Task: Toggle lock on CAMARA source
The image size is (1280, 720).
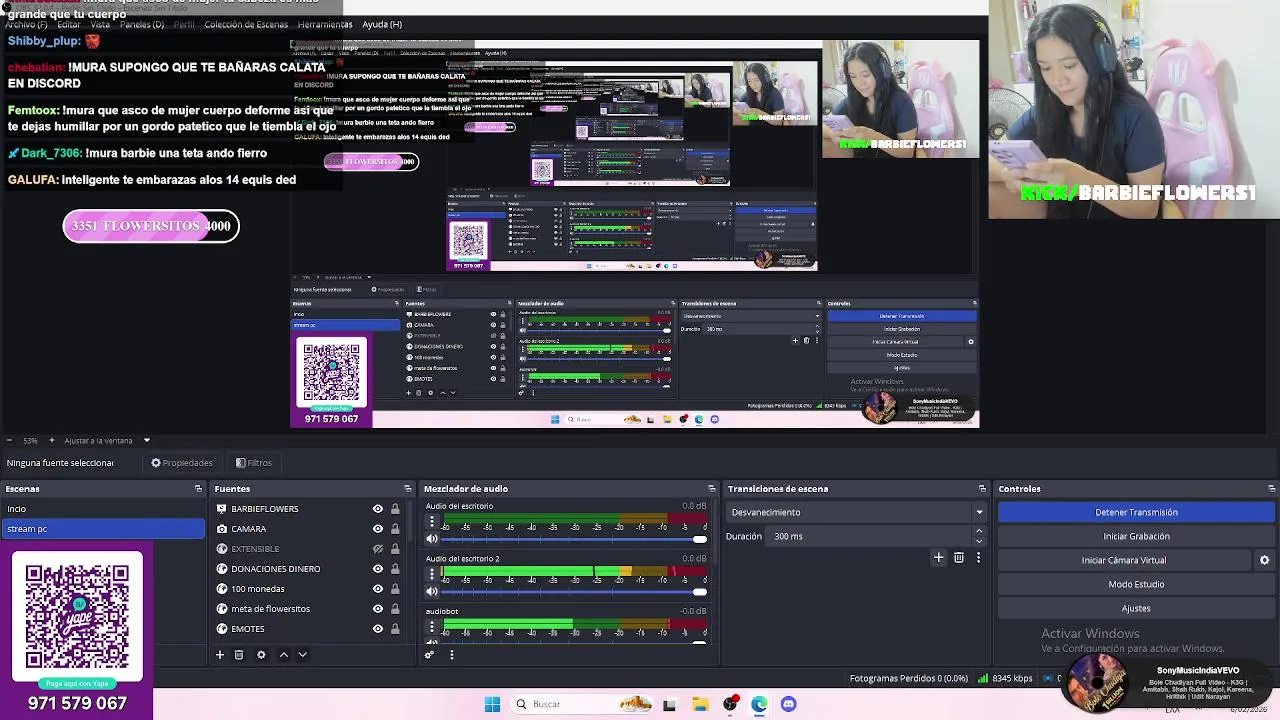Action: point(395,529)
